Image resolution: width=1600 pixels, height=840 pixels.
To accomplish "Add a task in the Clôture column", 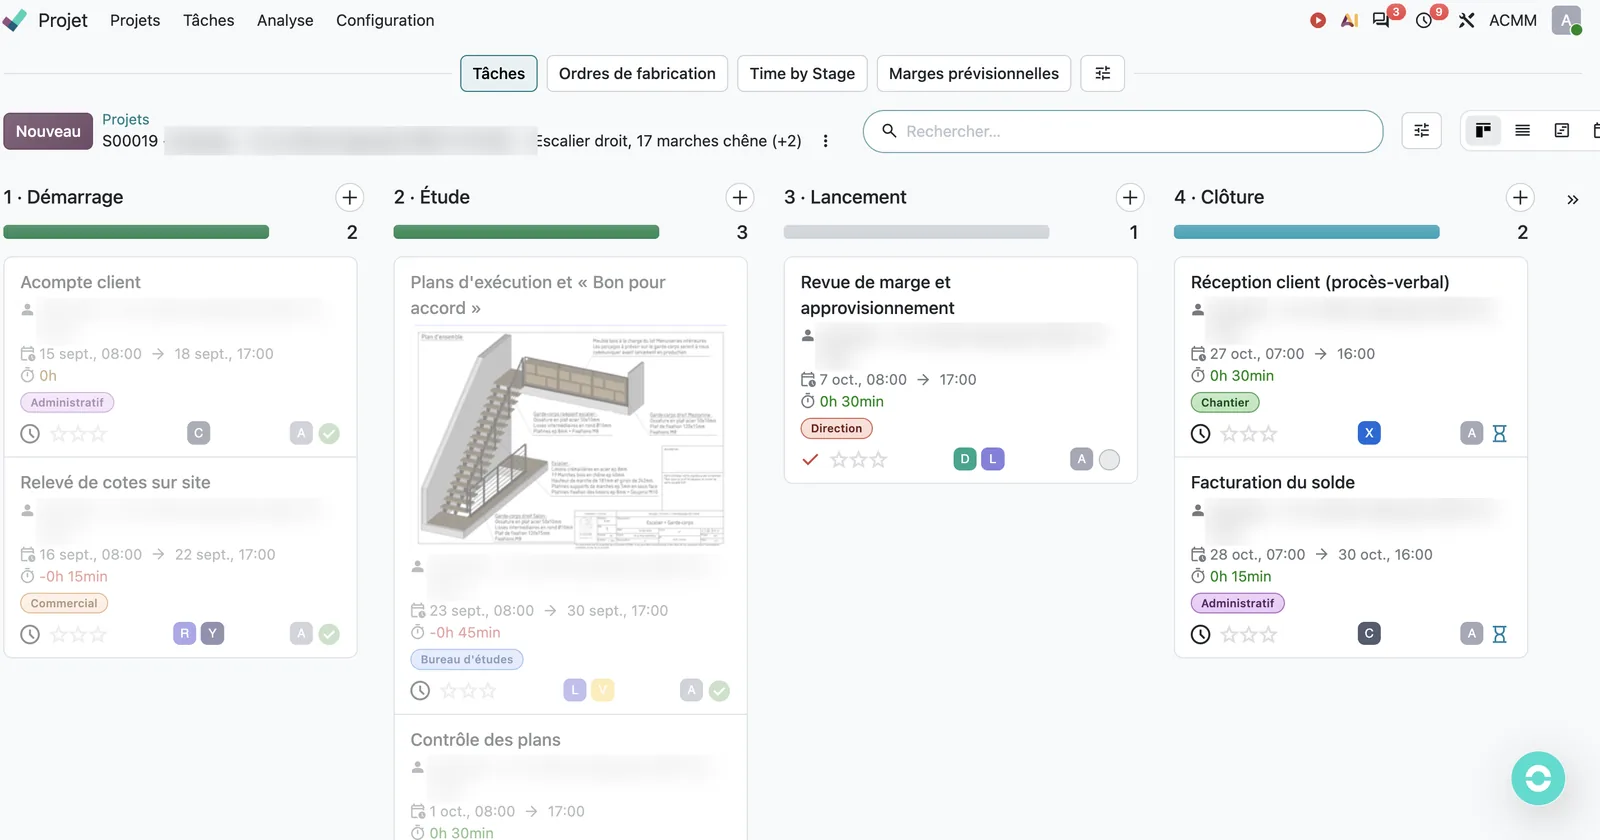I will [1520, 197].
